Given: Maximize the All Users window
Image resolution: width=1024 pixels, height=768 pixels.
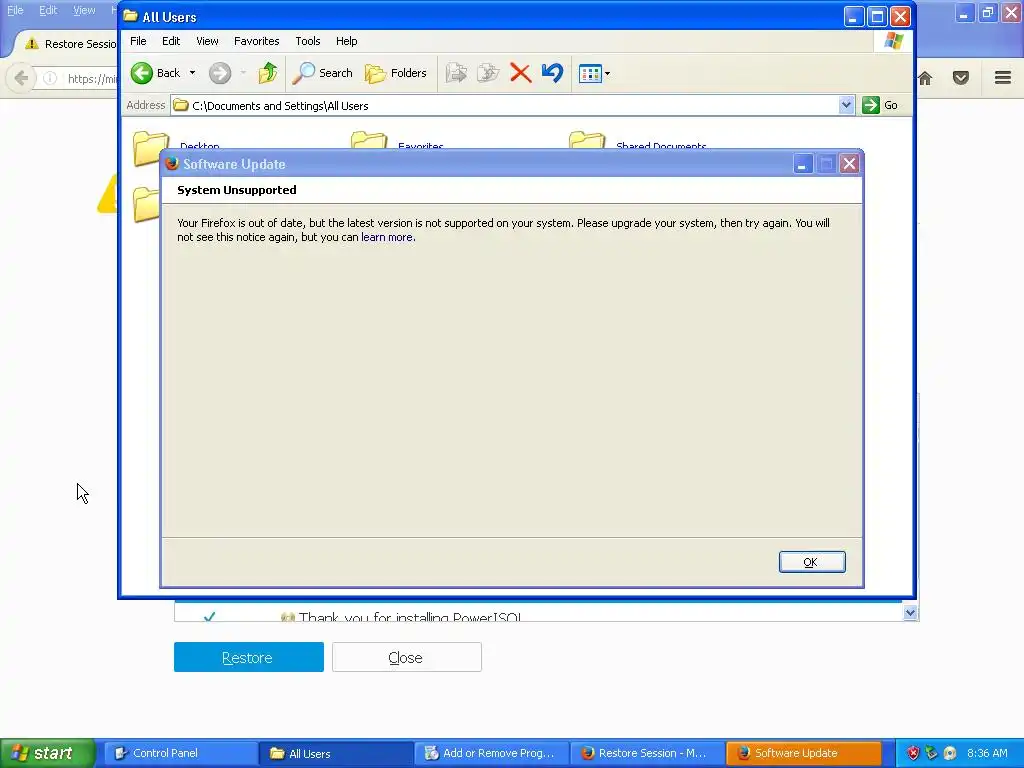Looking at the screenshot, I should click(877, 16).
